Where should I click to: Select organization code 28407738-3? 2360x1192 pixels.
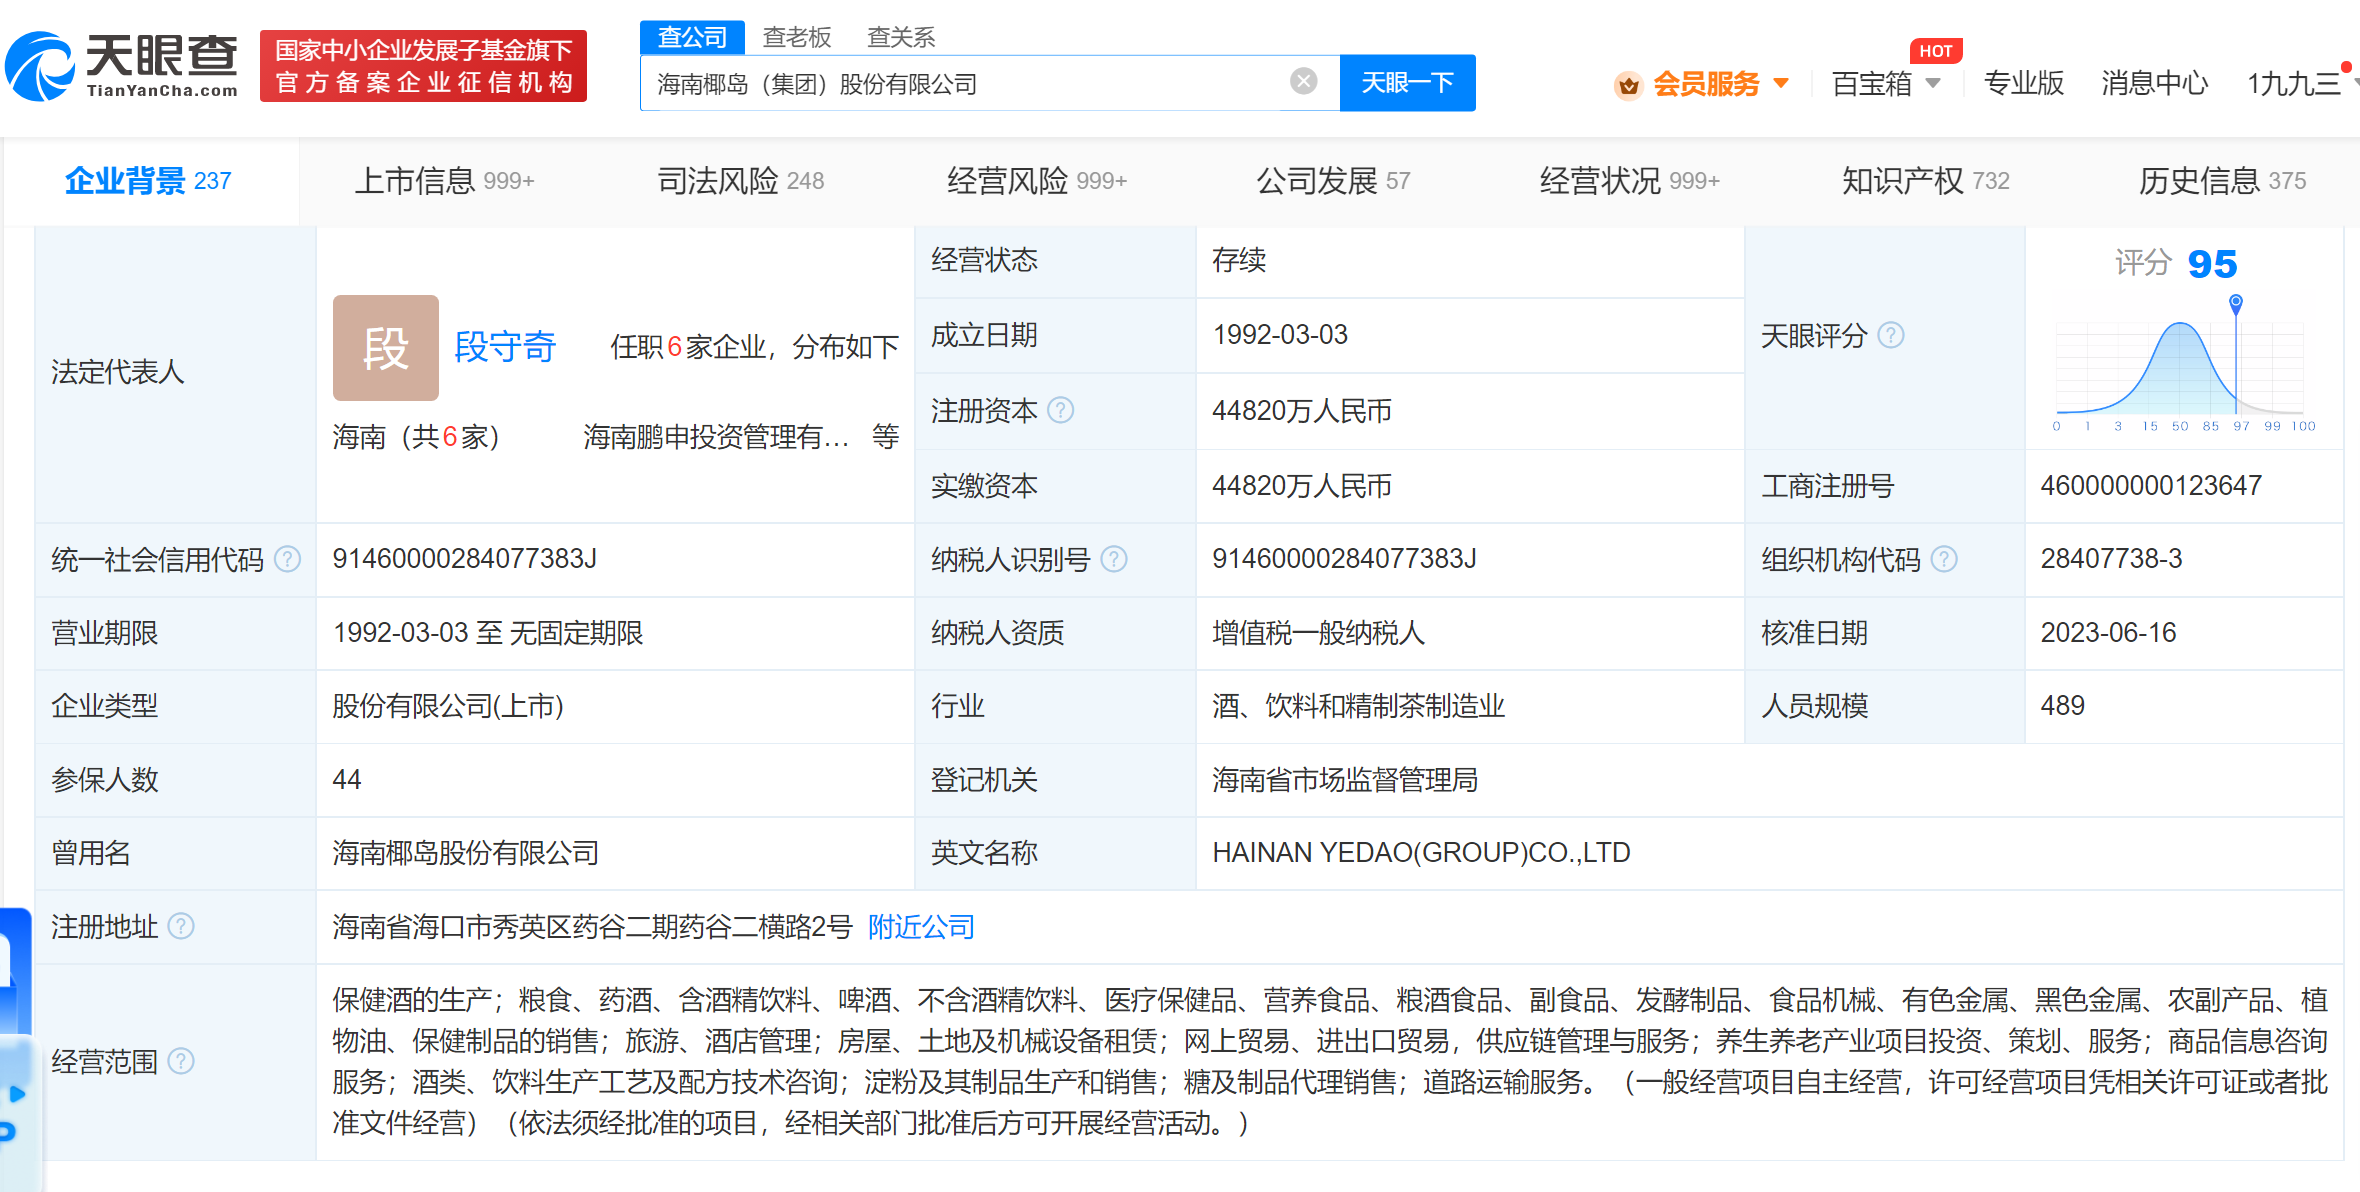(2111, 559)
